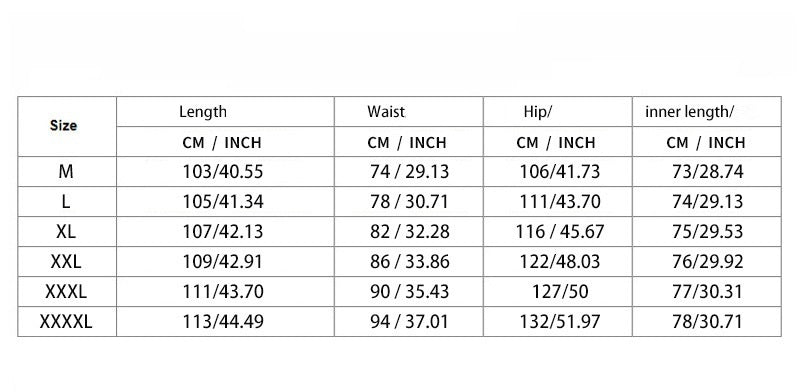
Task: Select the 127/50 hip cell
Action: coord(560,292)
